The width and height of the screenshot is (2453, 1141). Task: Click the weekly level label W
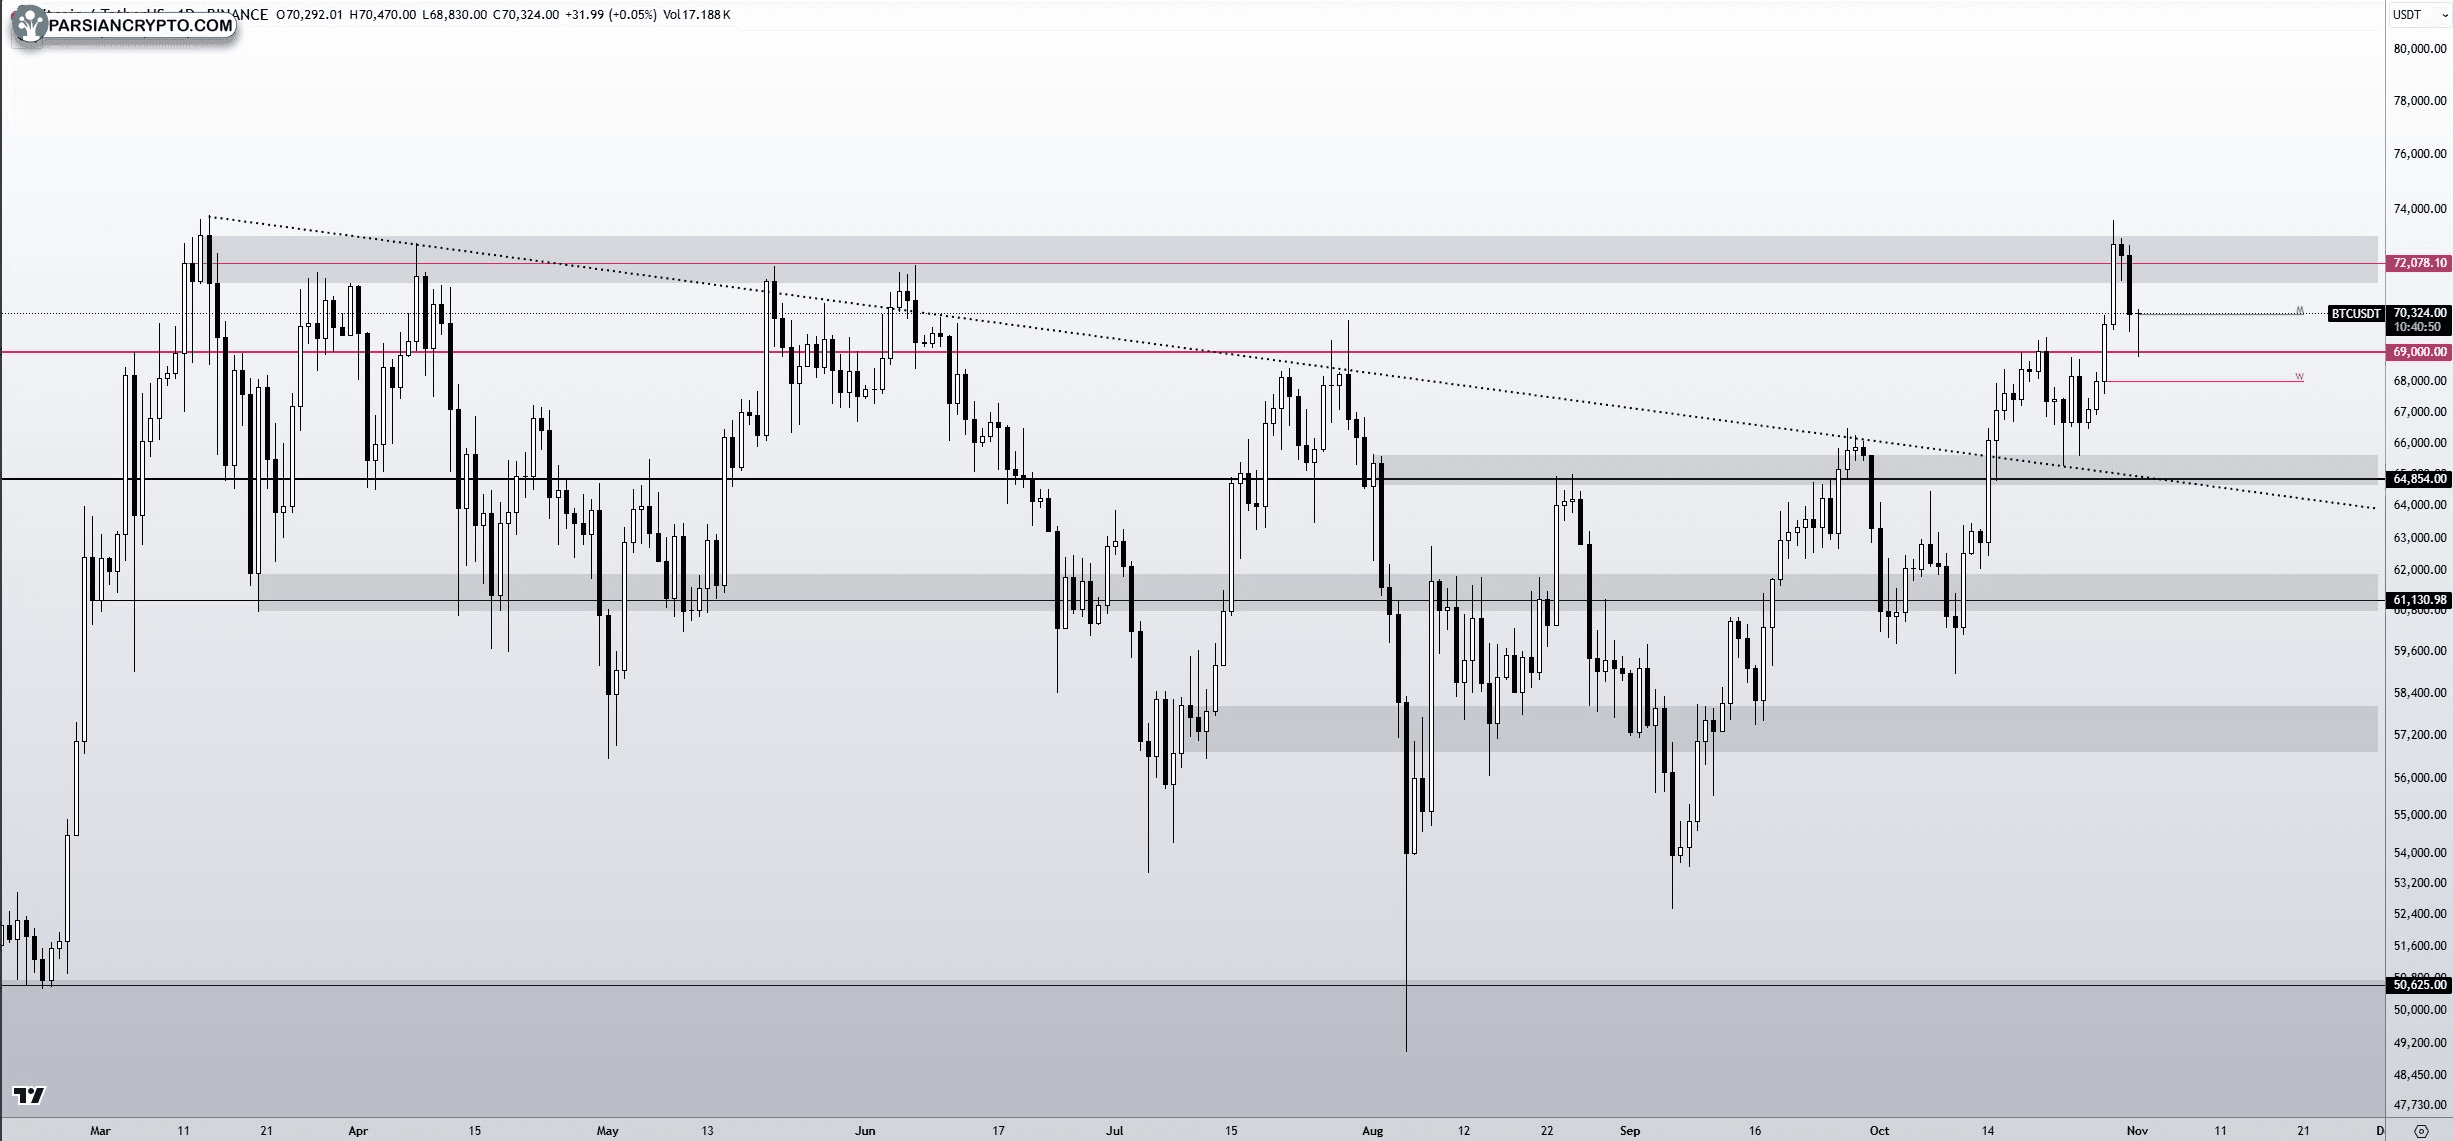pyautogui.click(x=2300, y=377)
